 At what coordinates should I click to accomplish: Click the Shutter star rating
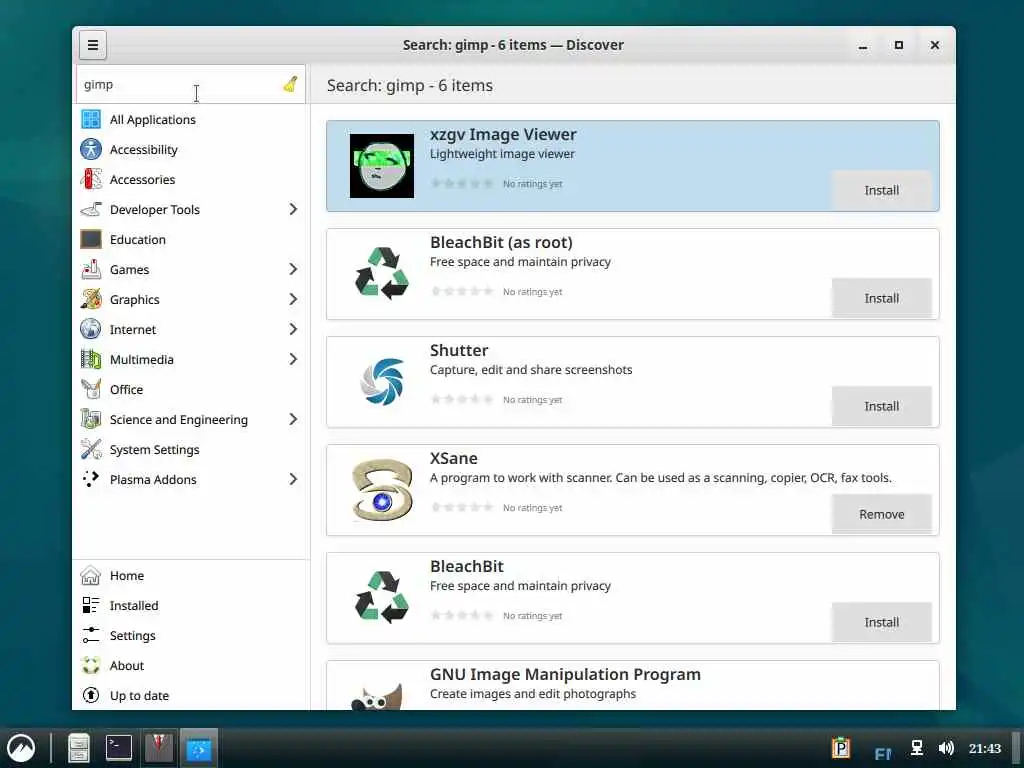tap(462, 399)
